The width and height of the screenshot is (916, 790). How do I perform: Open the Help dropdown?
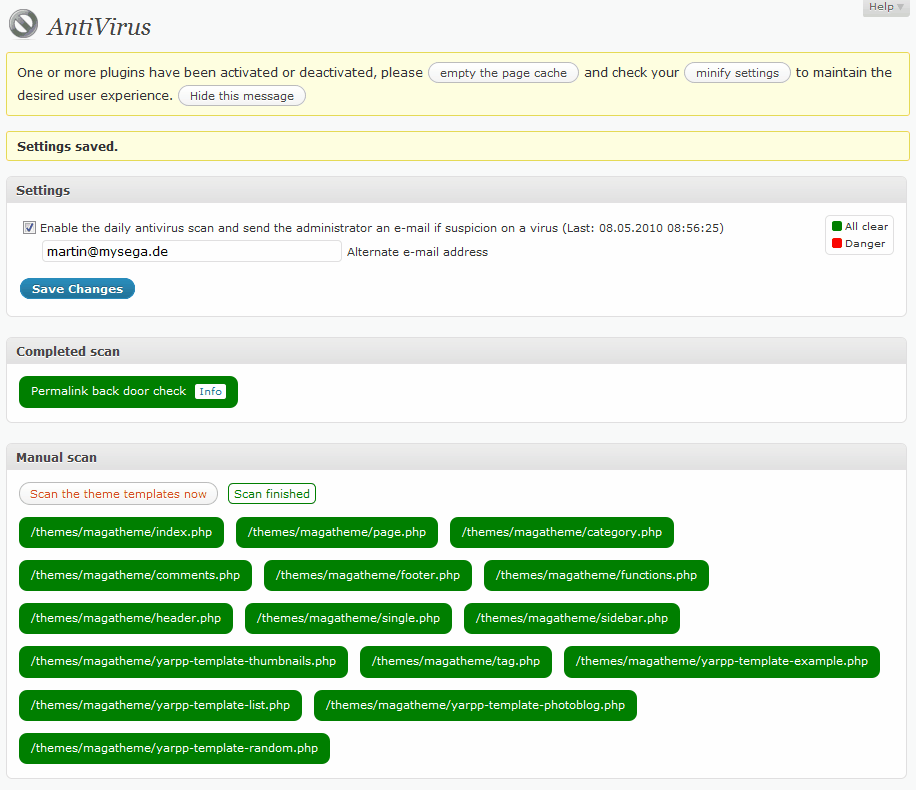pos(884,7)
